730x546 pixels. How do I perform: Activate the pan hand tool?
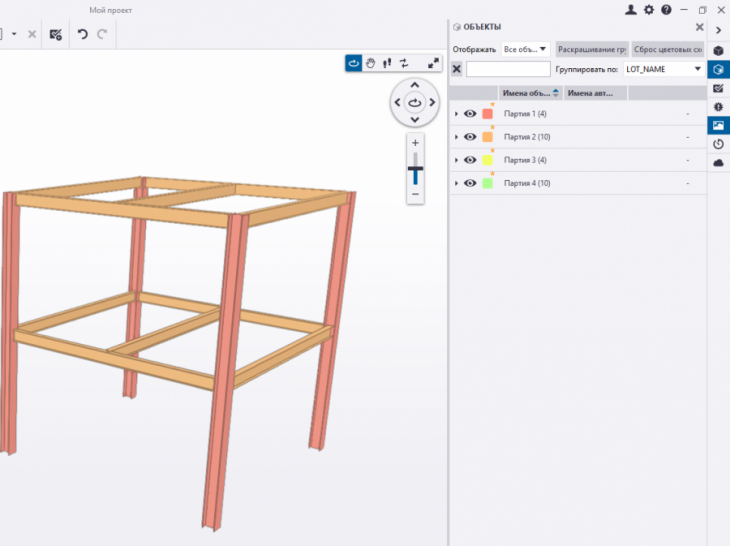click(370, 63)
